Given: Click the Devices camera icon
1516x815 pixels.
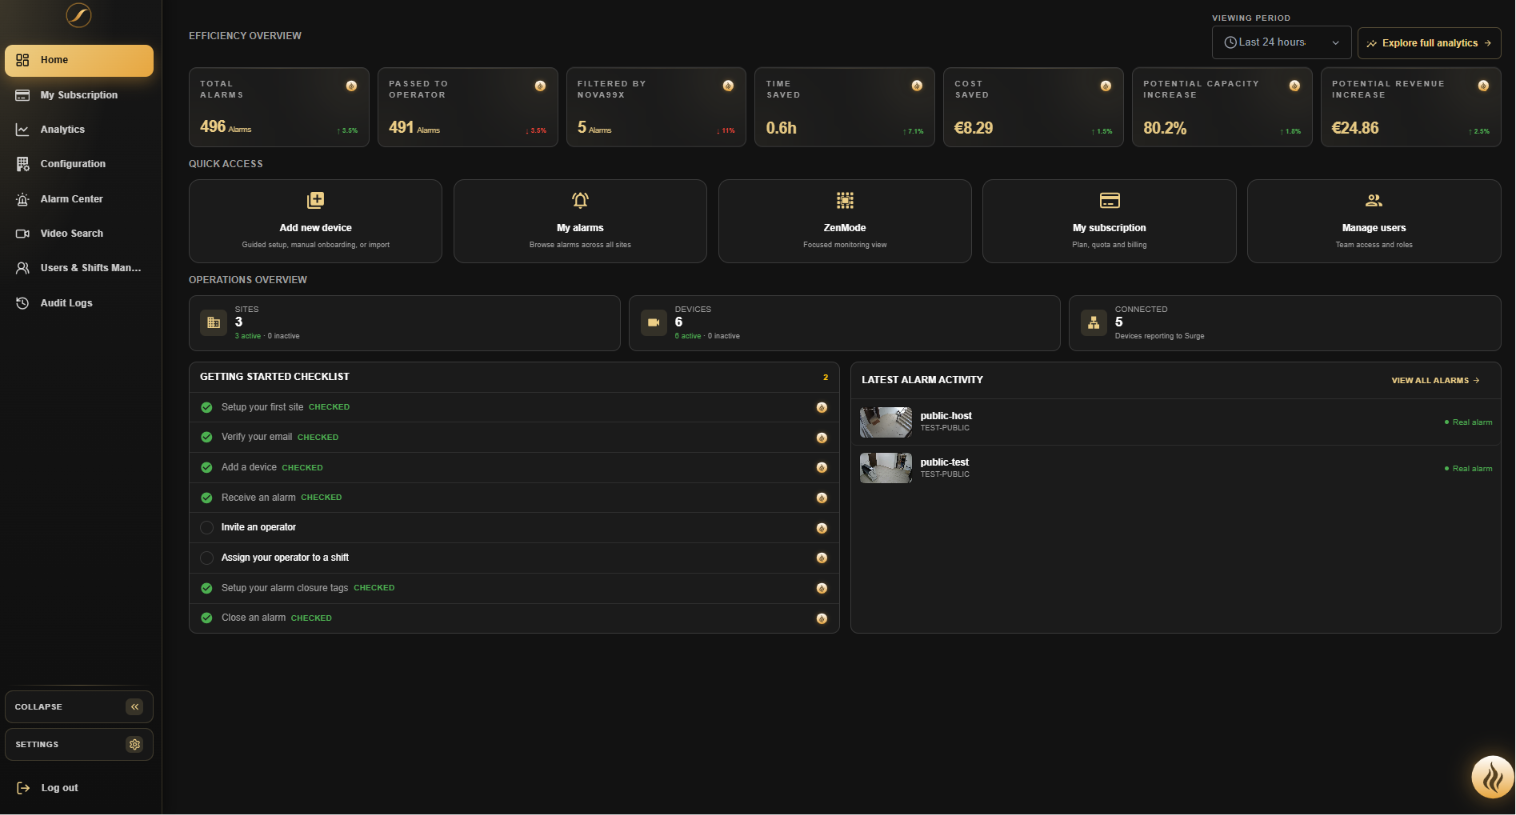Looking at the screenshot, I should pyautogui.click(x=653, y=322).
